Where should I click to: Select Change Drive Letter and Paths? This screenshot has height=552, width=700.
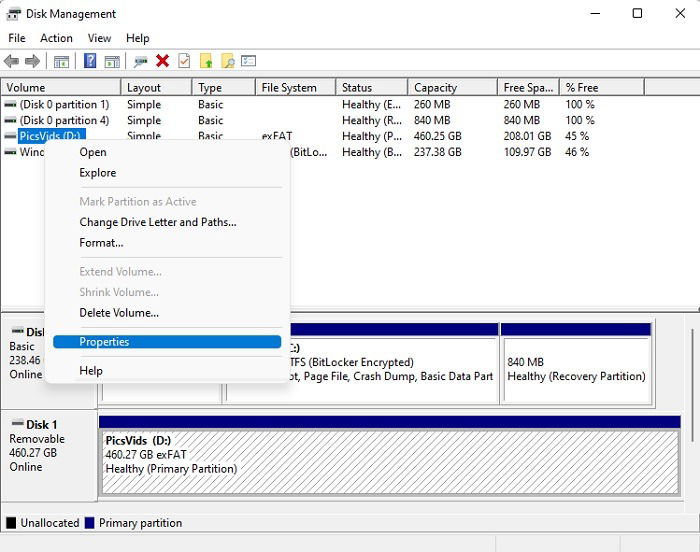pos(167,222)
